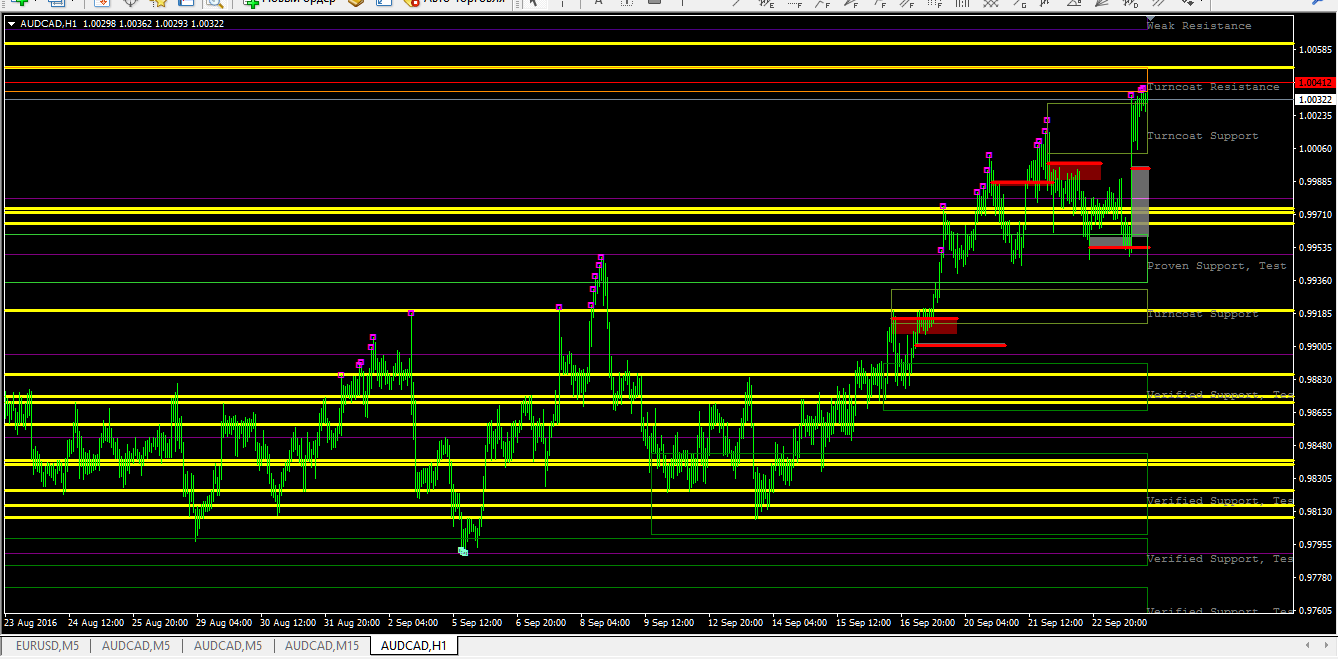Click the 0.98830 price axis label
Image resolution: width=1338 pixels, height=659 pixels.
[1314, 380]
